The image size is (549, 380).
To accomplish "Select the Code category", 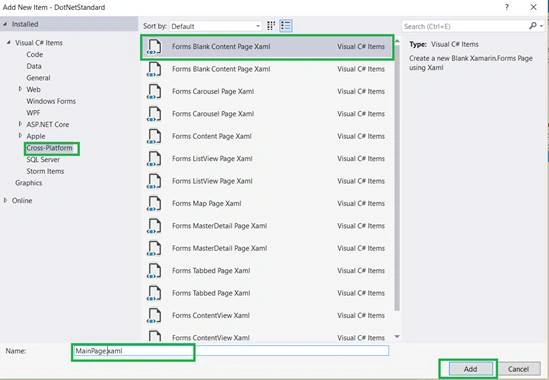I will [35, 55].
